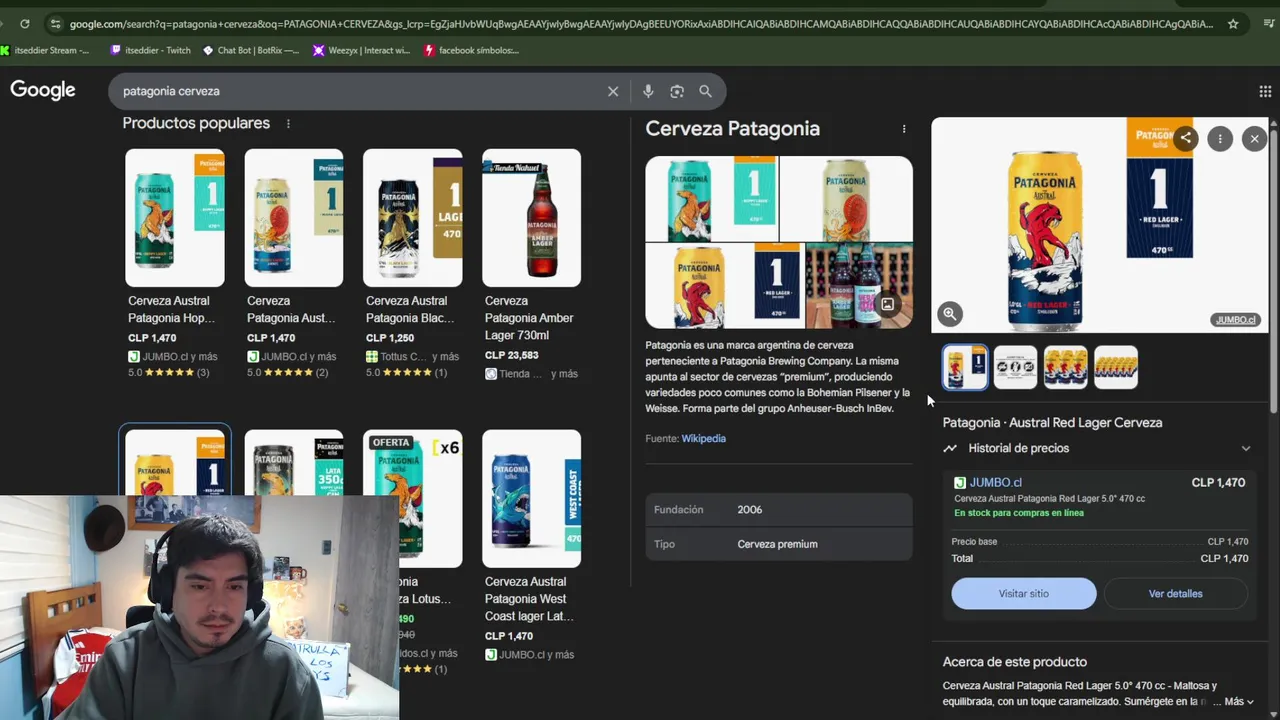1280x720 pixels.
Task: Select first product thumbnail with single can
Action: click(x=965, y=367)
